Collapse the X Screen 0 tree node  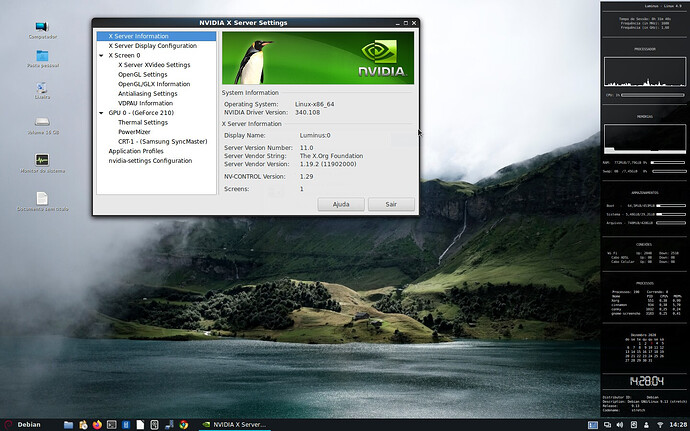click(101, 56)
